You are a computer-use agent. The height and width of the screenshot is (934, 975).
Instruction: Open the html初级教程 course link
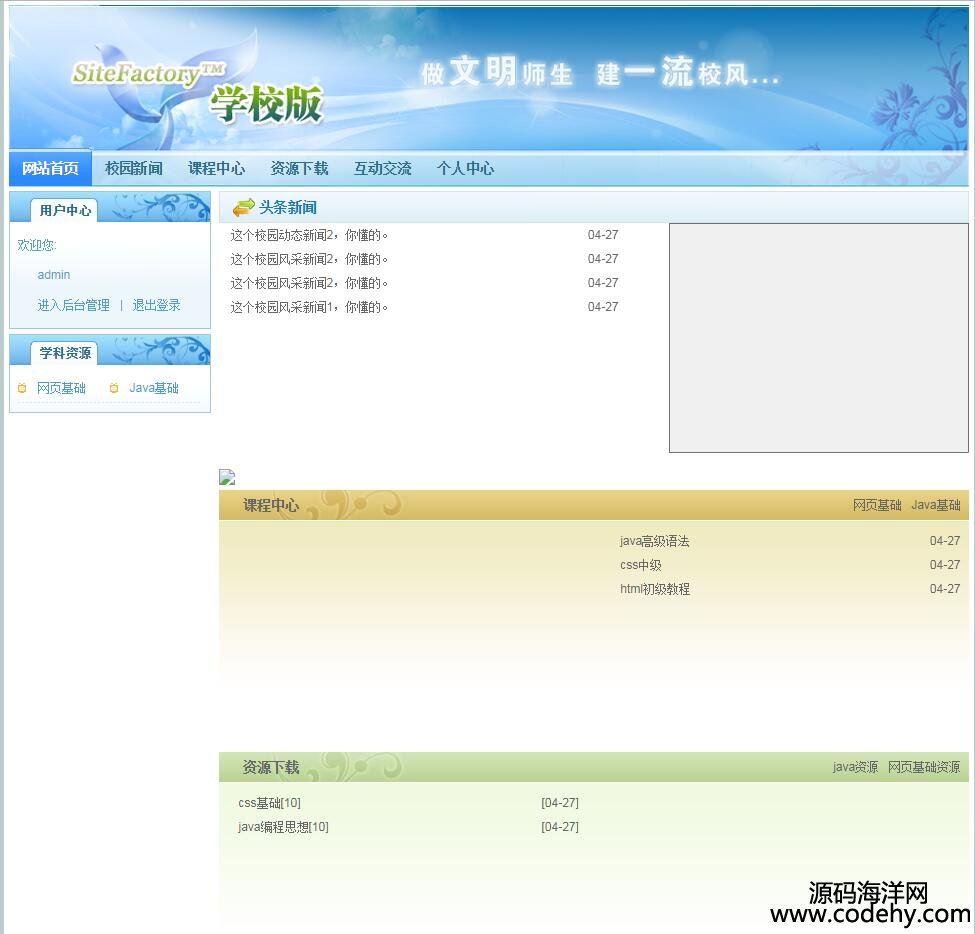point(654,589)
